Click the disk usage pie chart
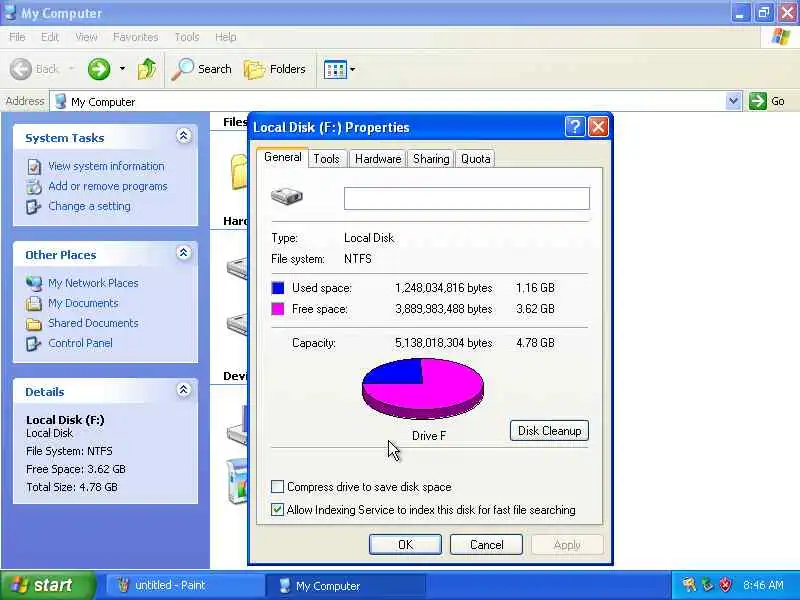The height and width of the screenshot is (600, 800). coord(422,388)
